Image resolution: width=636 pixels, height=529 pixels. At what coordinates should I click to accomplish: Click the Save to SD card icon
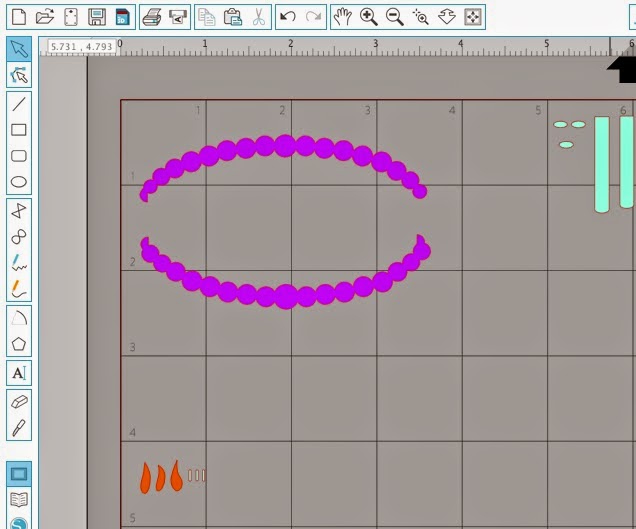[x=122, y=17]
